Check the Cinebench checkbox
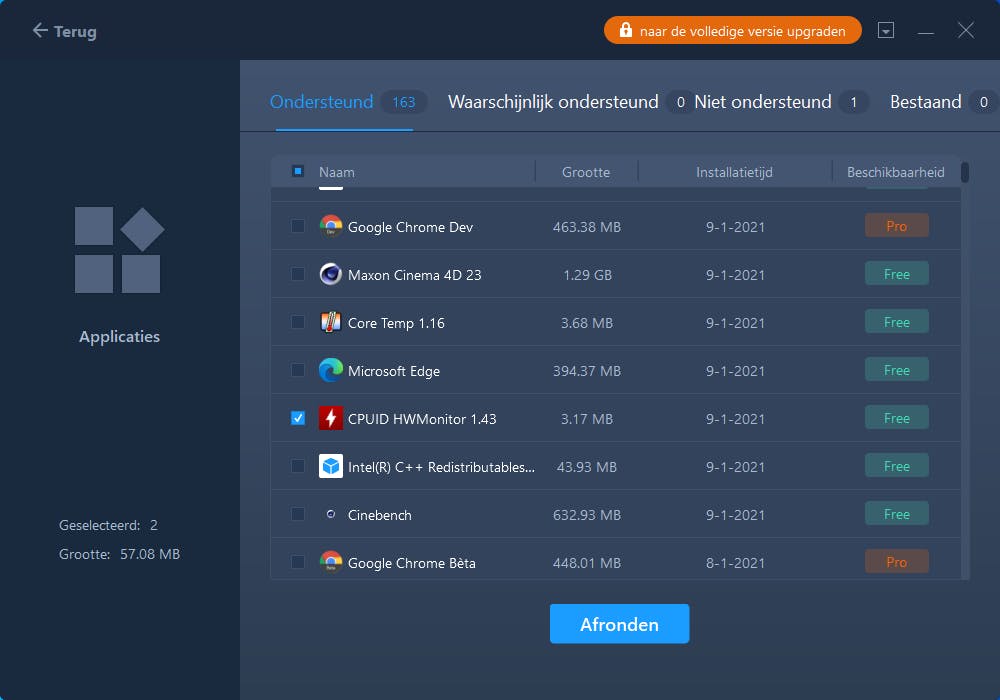 [x=298, y=514]
